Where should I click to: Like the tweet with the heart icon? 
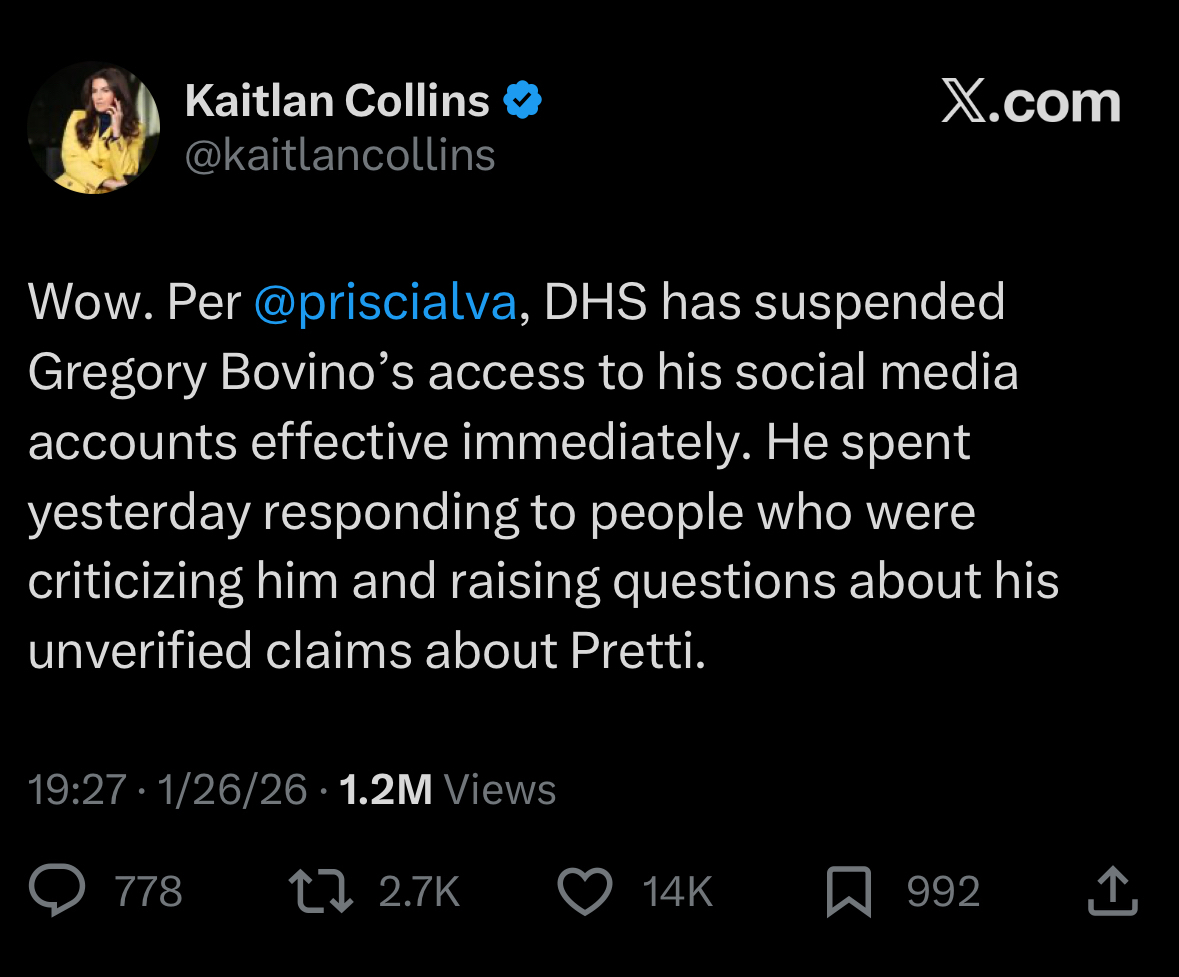584,892
